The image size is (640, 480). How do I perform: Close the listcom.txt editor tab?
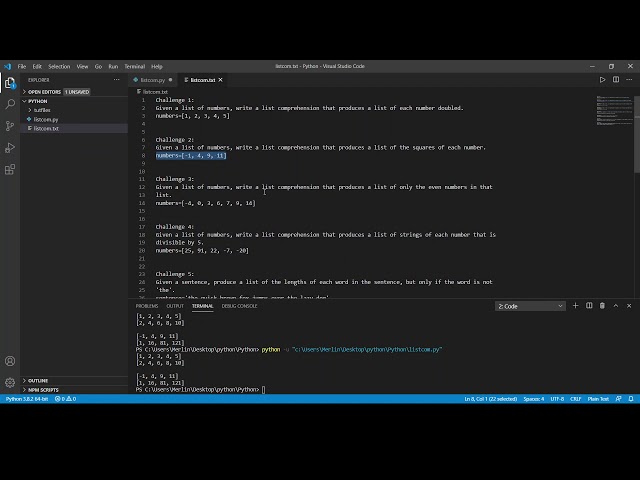click(220, 80)
